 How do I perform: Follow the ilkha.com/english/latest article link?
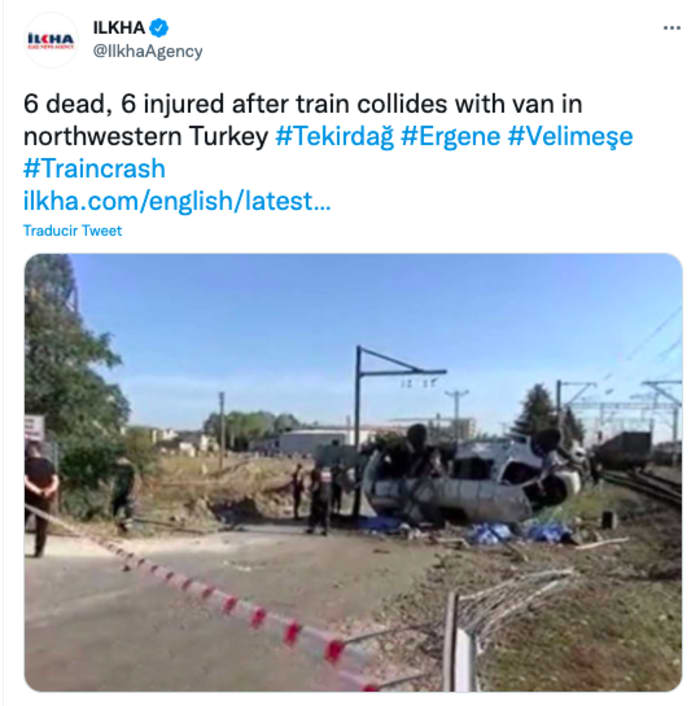coord(177,201)
